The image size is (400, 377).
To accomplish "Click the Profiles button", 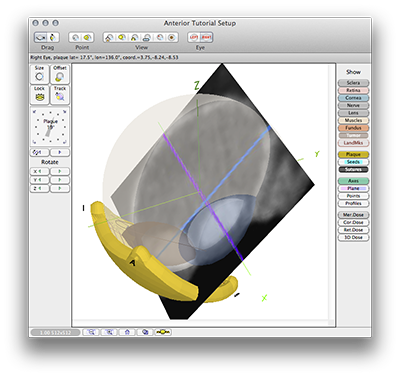I will point(353,203).
